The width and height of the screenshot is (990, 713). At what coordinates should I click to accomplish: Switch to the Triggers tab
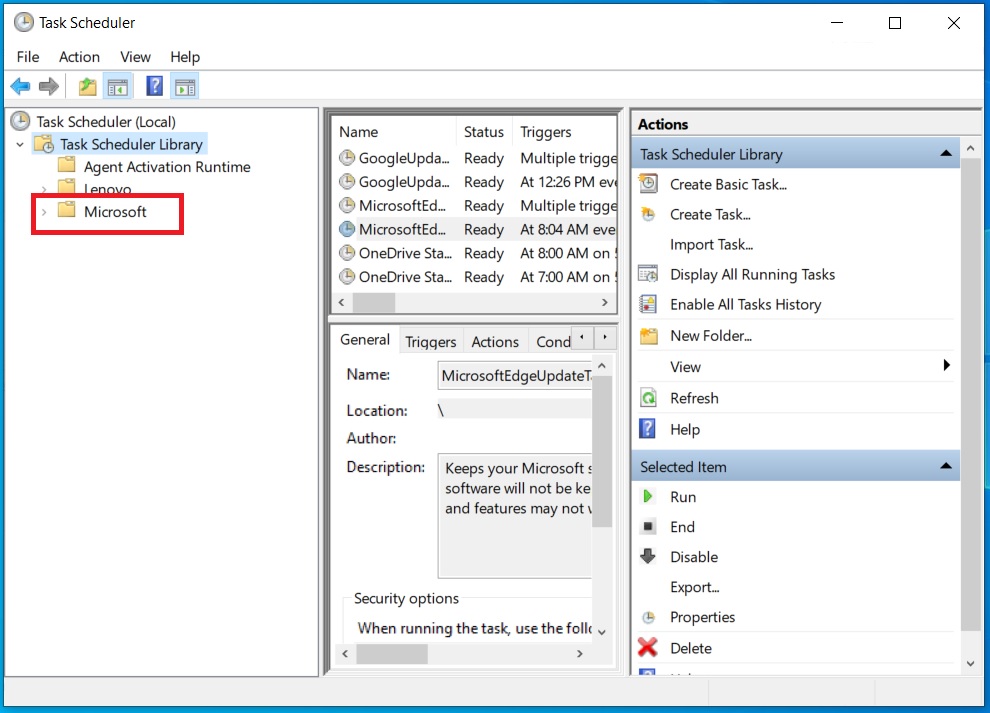tap(431, 341)
